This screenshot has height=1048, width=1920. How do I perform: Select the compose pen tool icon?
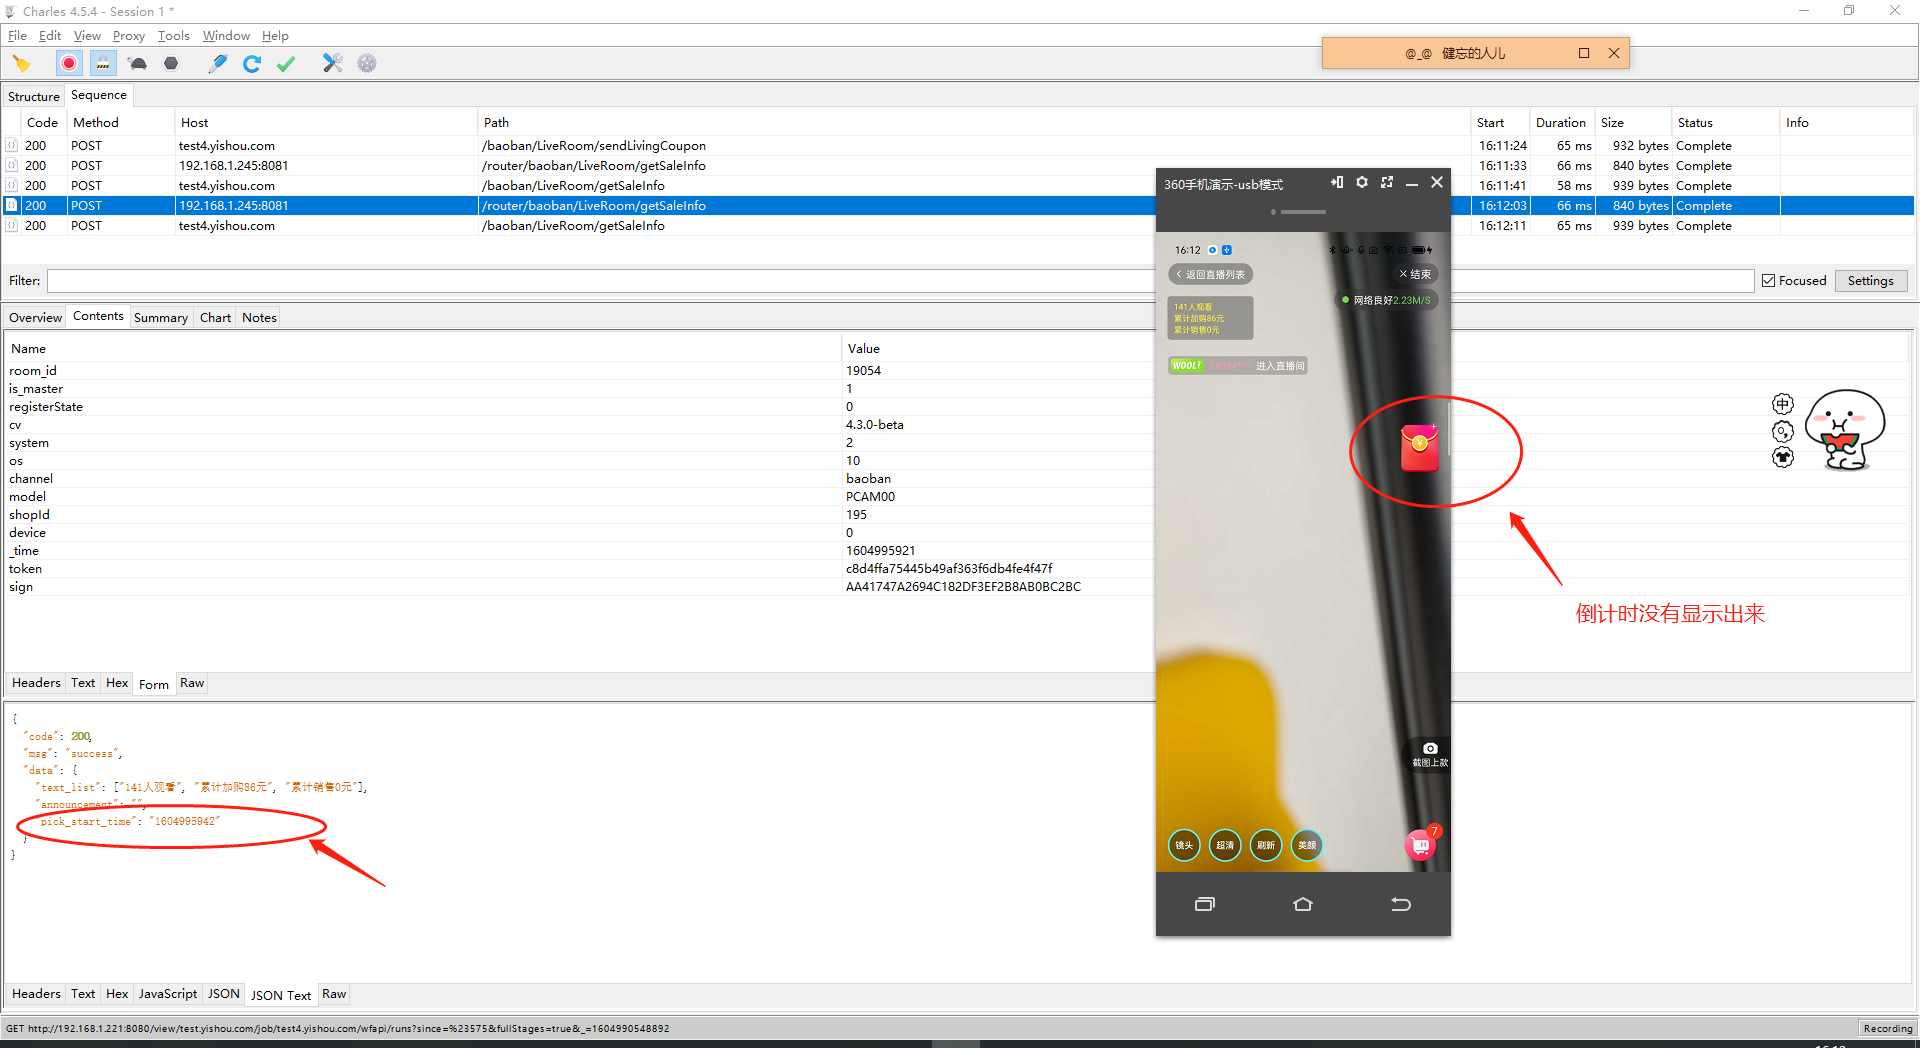pyautogui.click(x=217, y=64)
